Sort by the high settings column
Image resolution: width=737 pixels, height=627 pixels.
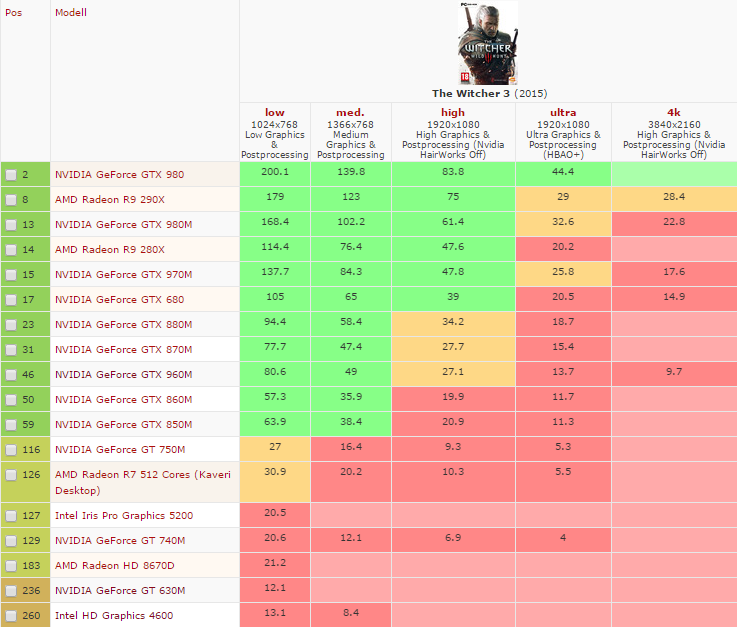453,112
